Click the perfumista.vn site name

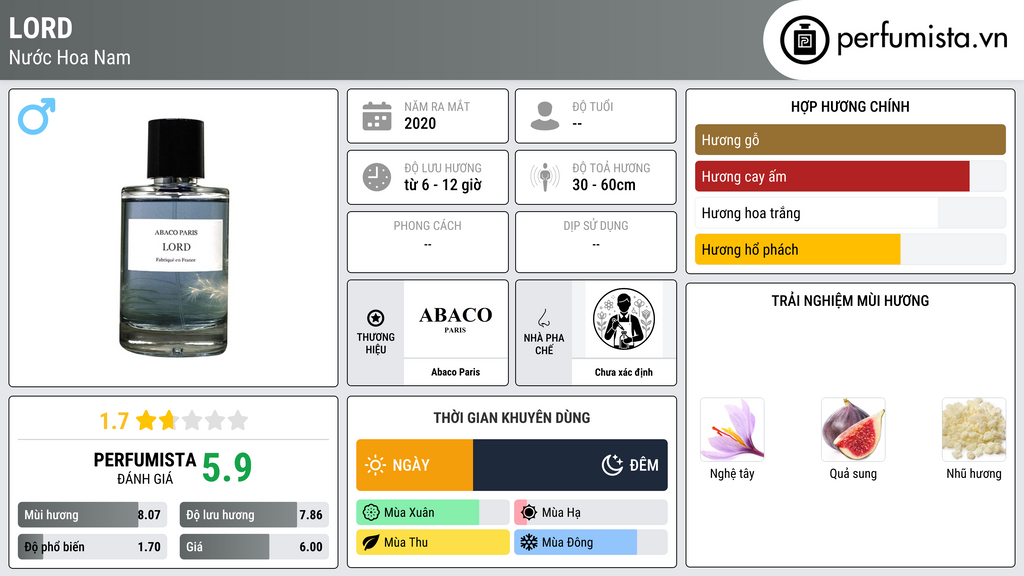pos(922,39)
